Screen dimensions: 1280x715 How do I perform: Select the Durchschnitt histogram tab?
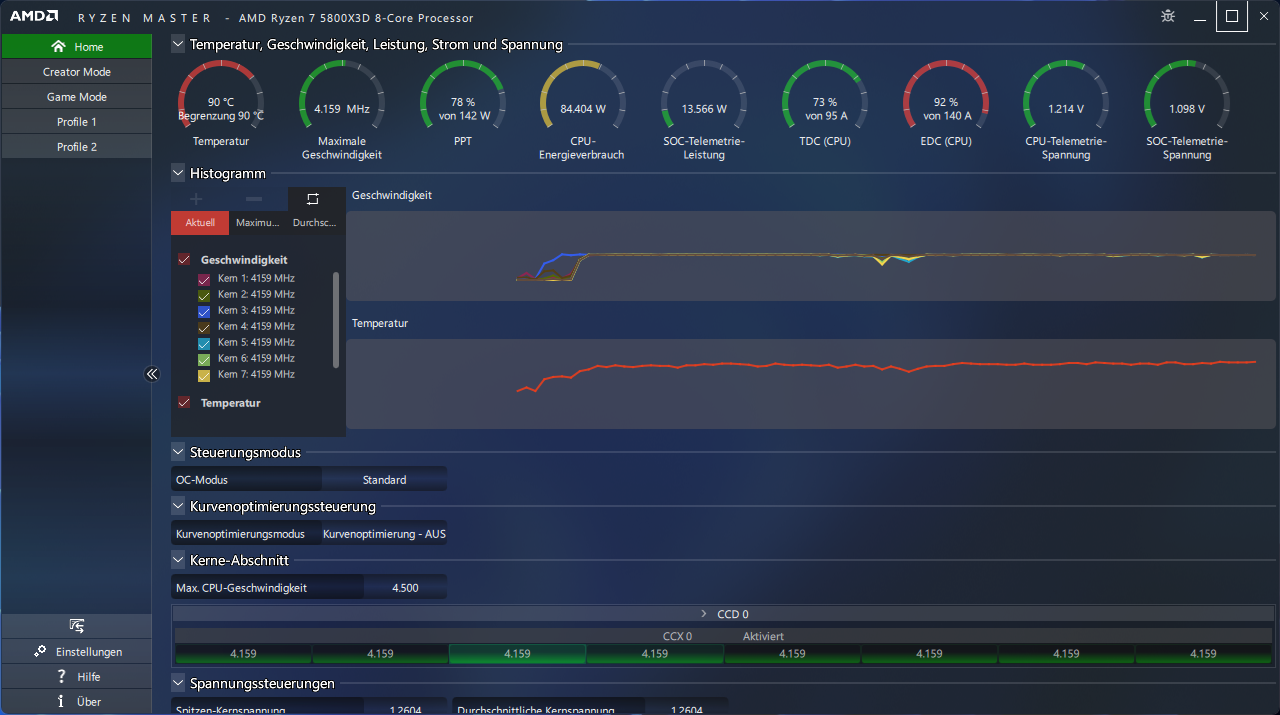click(x=315, y=222)
